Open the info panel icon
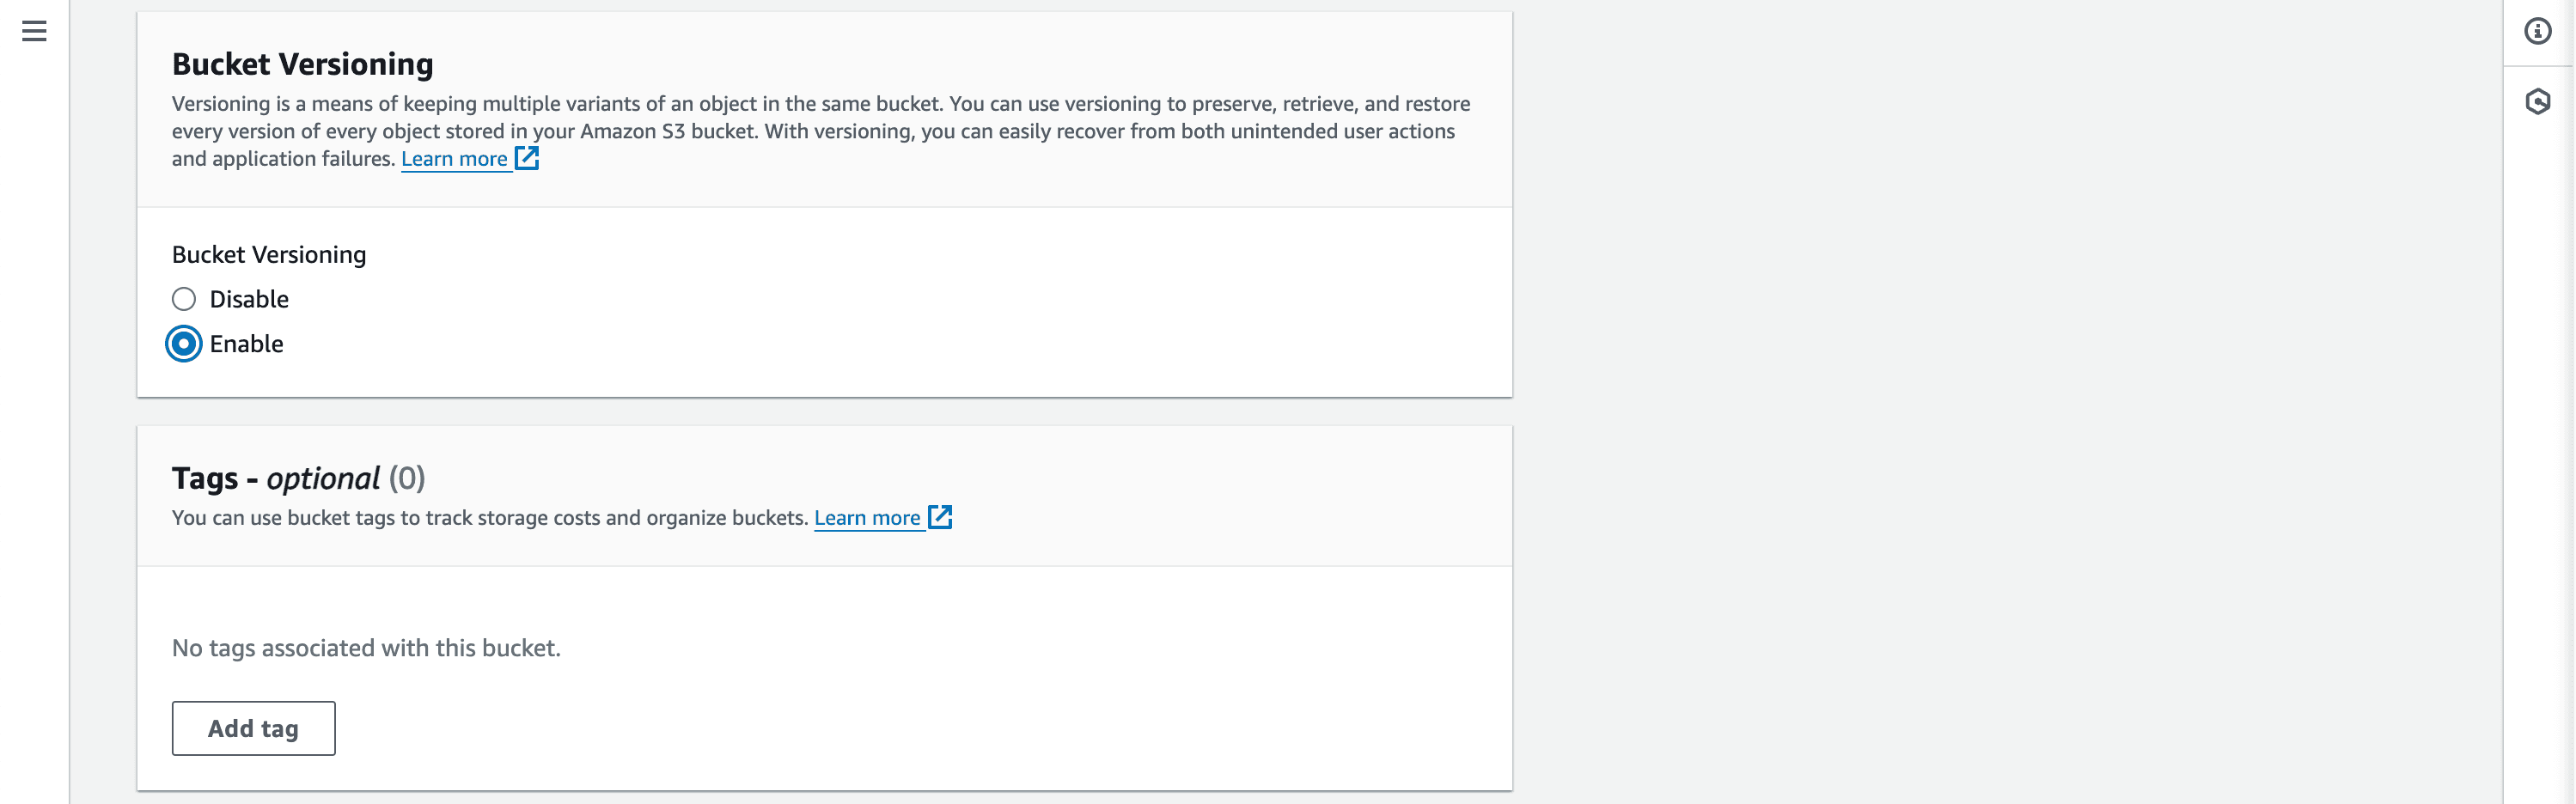 point(2537,31)
